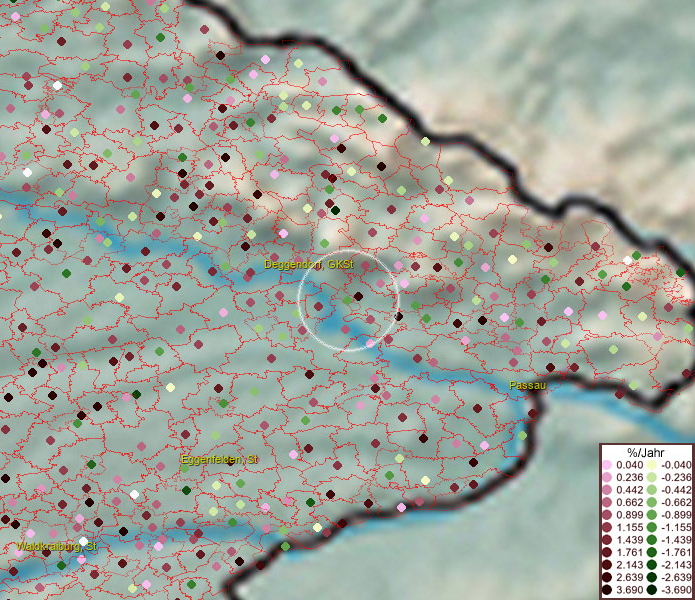
Task: Choose the swatch beside 1.439
Action: [x=607, y=540]
